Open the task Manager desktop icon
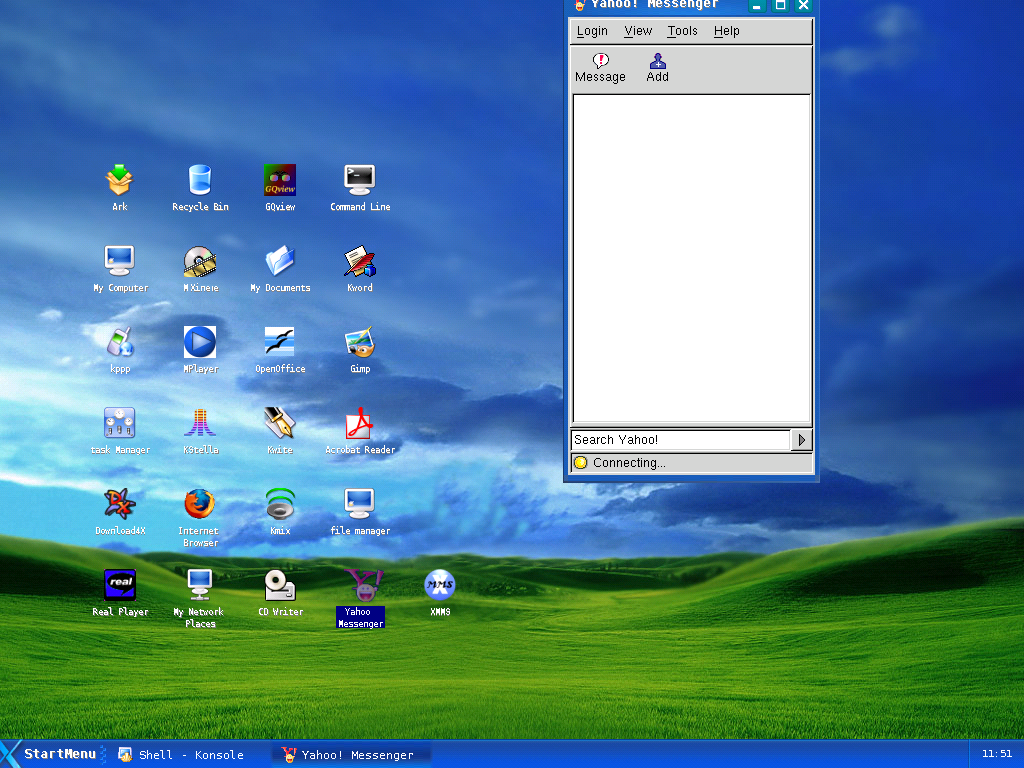Image resolution: width=1024 pixels, height=768 pixels. [120, 423]
